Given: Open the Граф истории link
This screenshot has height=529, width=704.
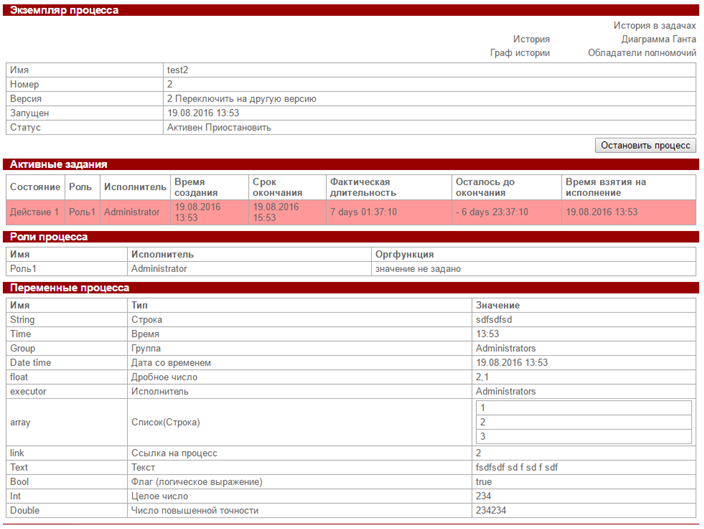Looking at the screenshot, I should pyautogui.click(x=520, y=53).
